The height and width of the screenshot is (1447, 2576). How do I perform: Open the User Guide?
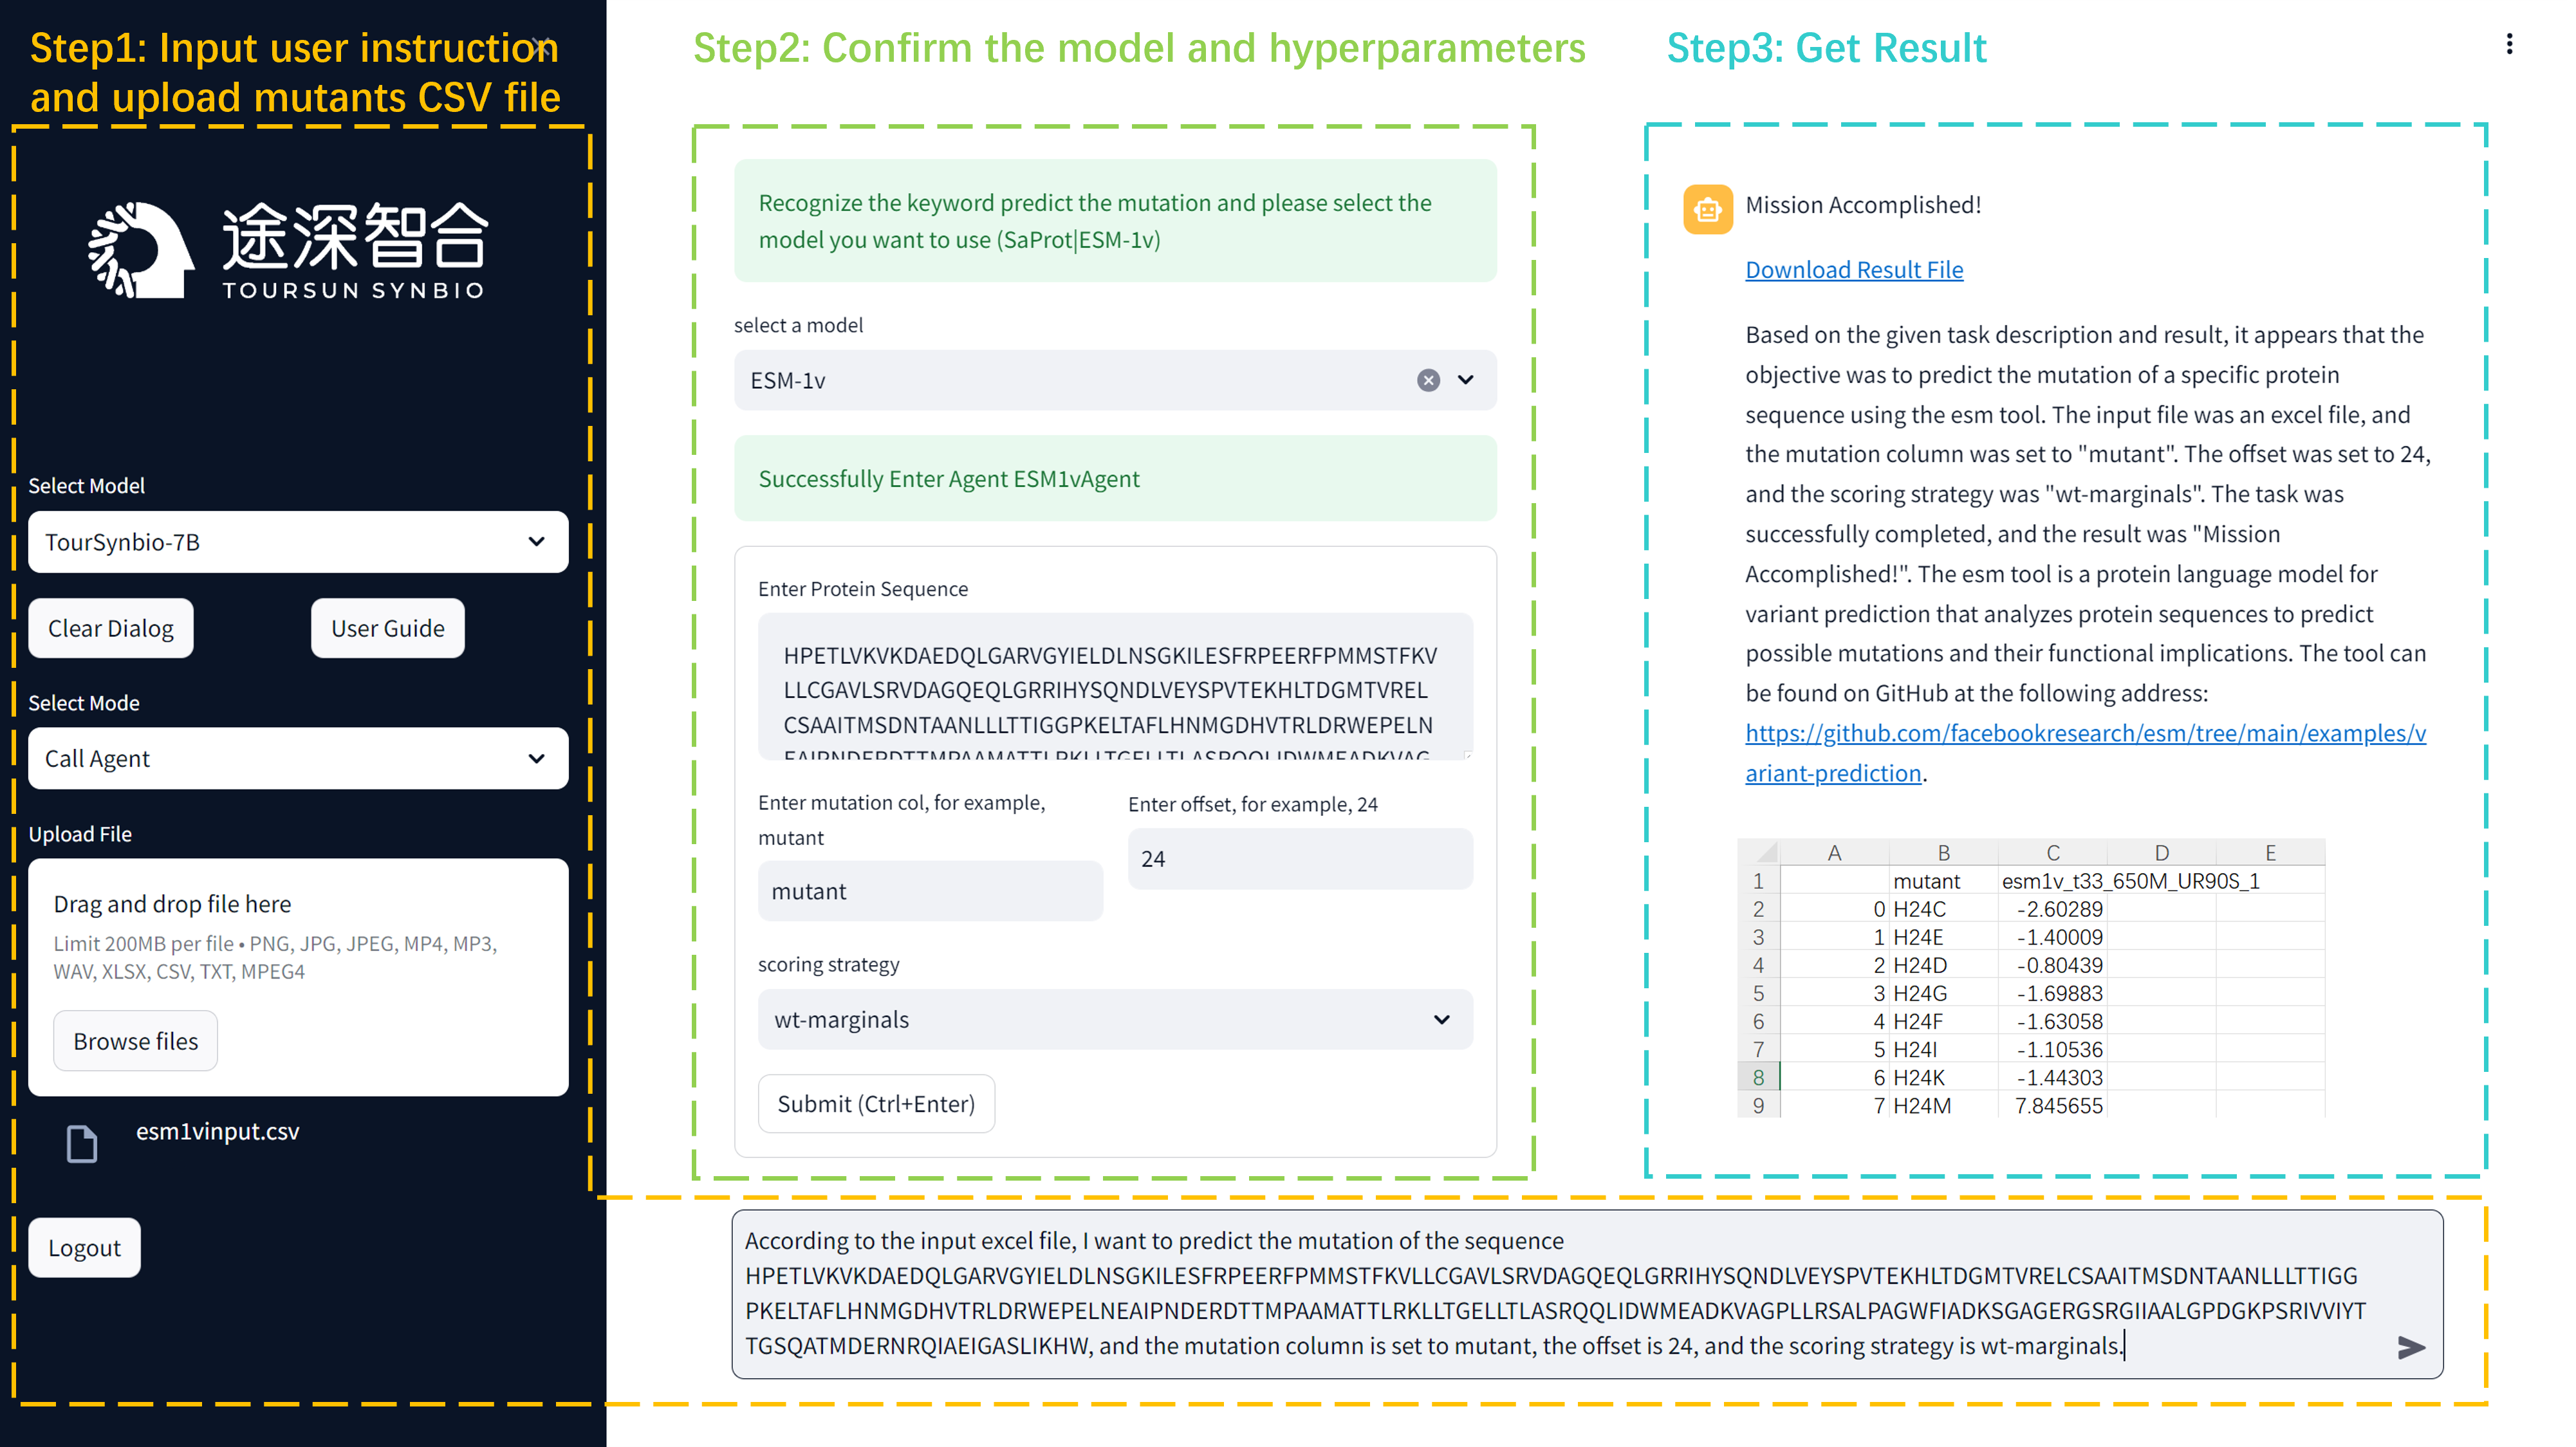point(387,628)
